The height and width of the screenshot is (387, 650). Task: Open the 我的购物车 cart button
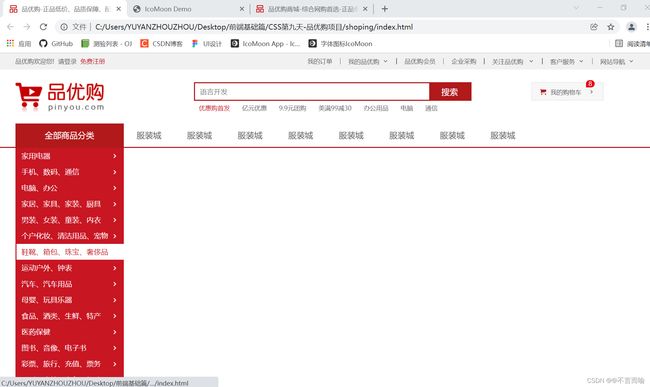coord(567,92)
